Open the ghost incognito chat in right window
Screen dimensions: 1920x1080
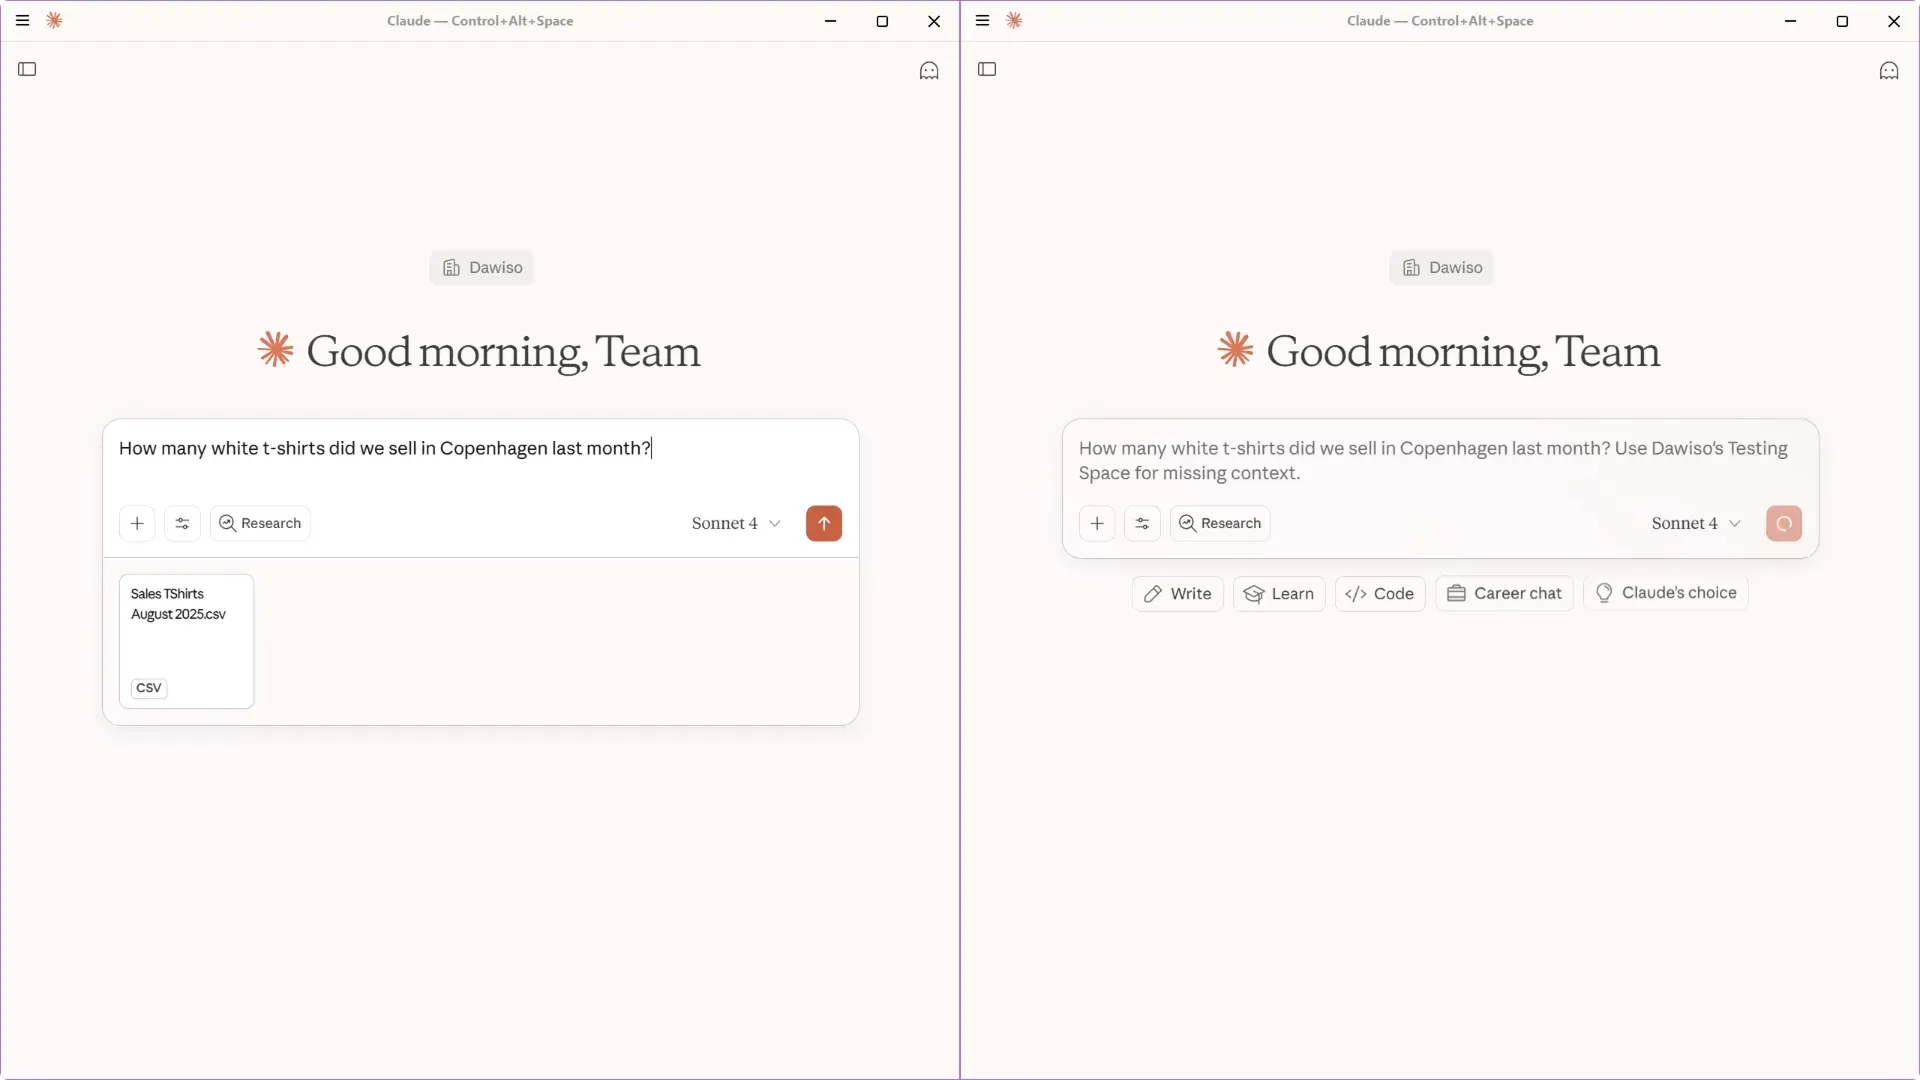(x=1889, y=70)
